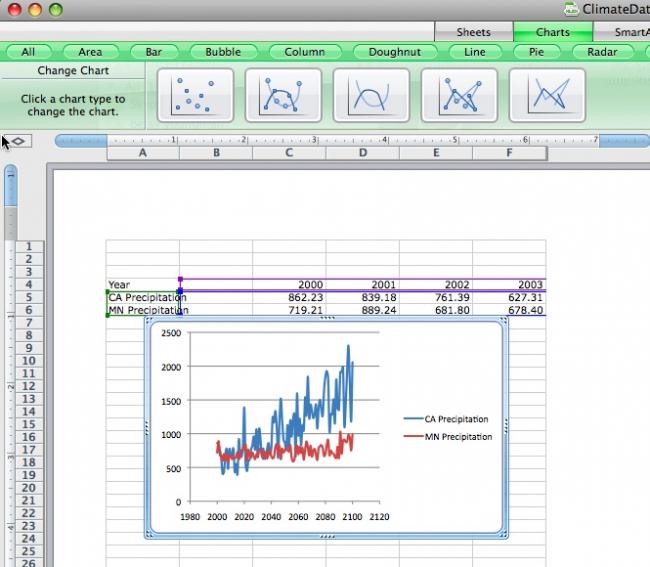The height and width of the screenshot is (567, 650).
Task: Select Straight Lined Scatter chart thumbnail
Action: point(547,94)
